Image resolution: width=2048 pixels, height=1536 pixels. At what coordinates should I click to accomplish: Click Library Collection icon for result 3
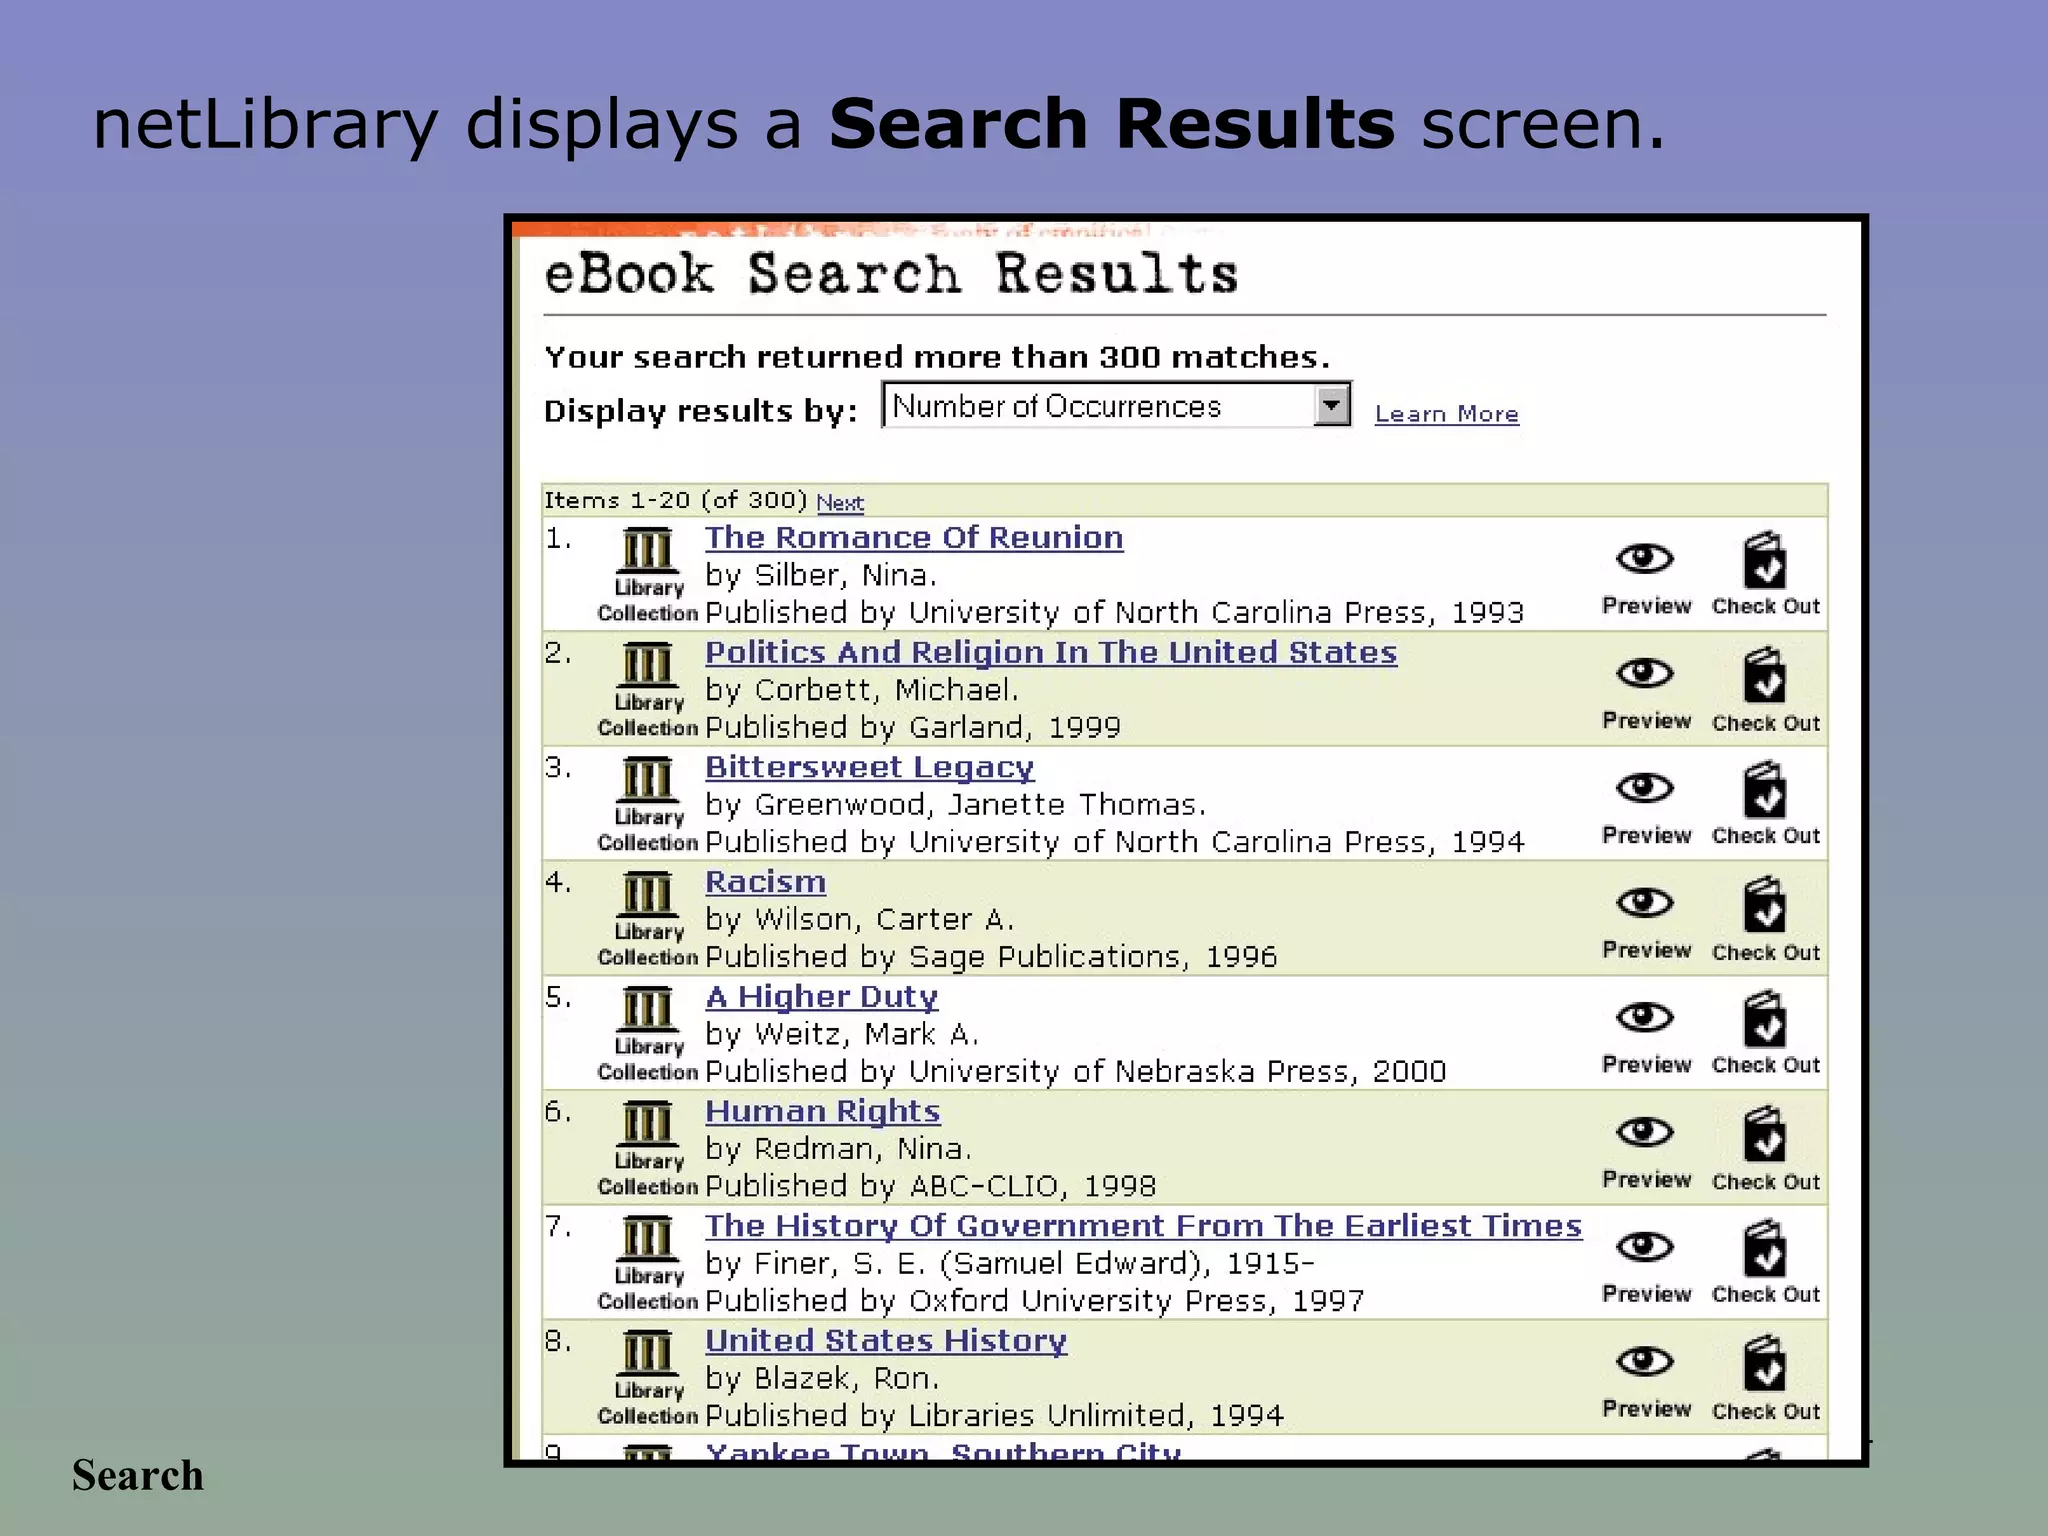click(x=647, y=805)
